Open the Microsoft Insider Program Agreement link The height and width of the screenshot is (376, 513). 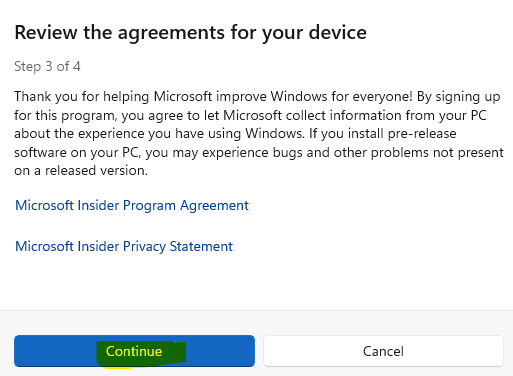click(x=132, y=205)
